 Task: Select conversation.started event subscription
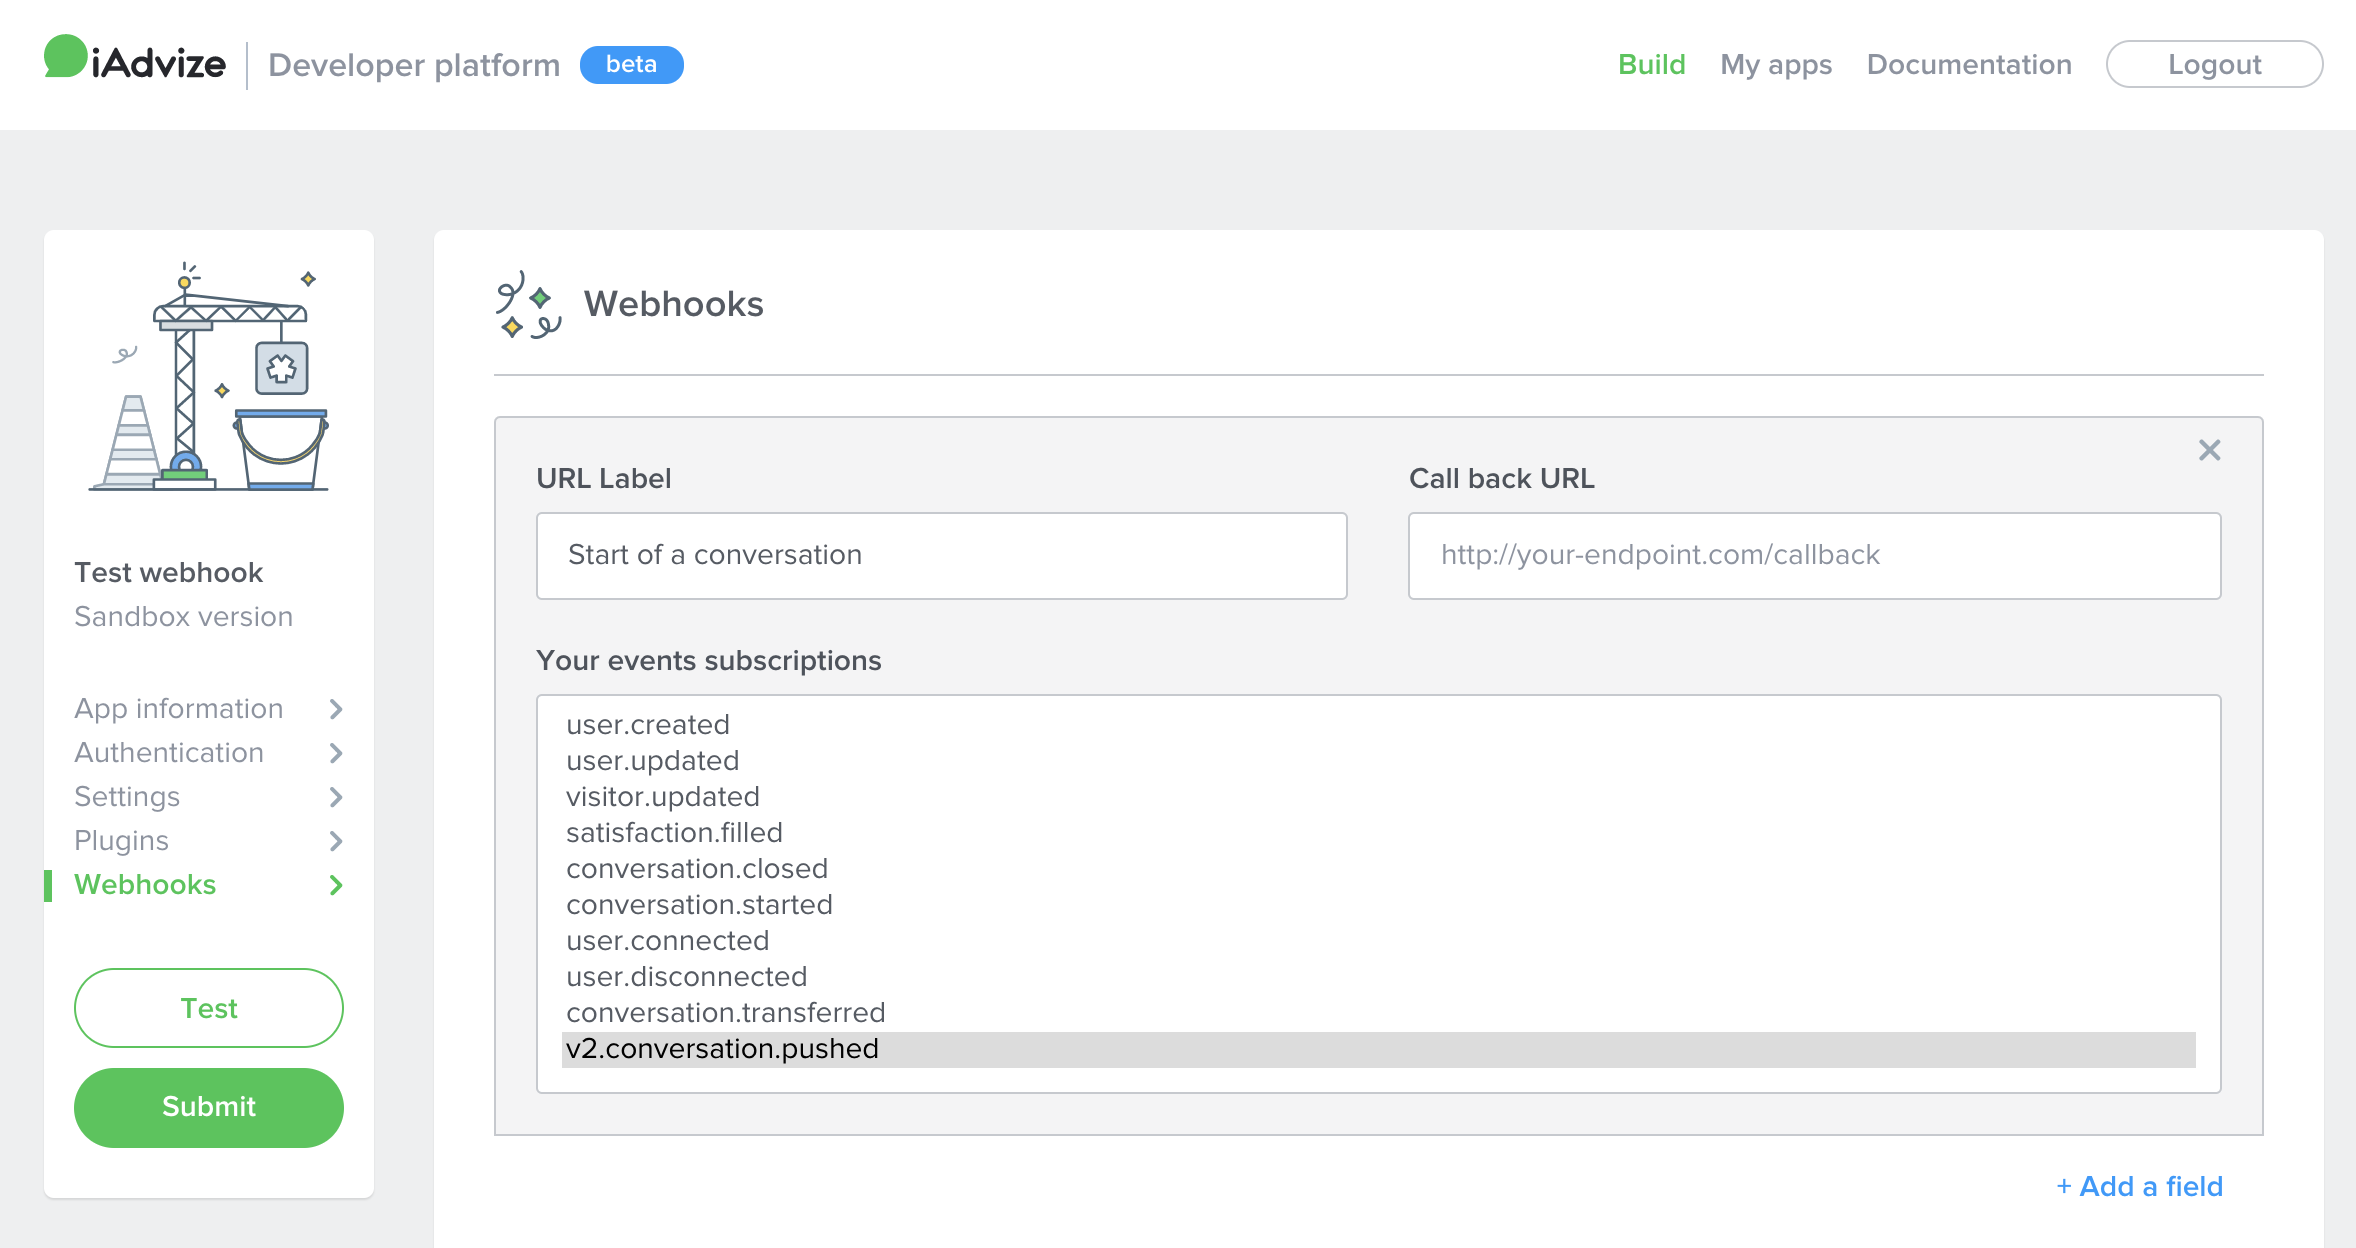[699, 905]
